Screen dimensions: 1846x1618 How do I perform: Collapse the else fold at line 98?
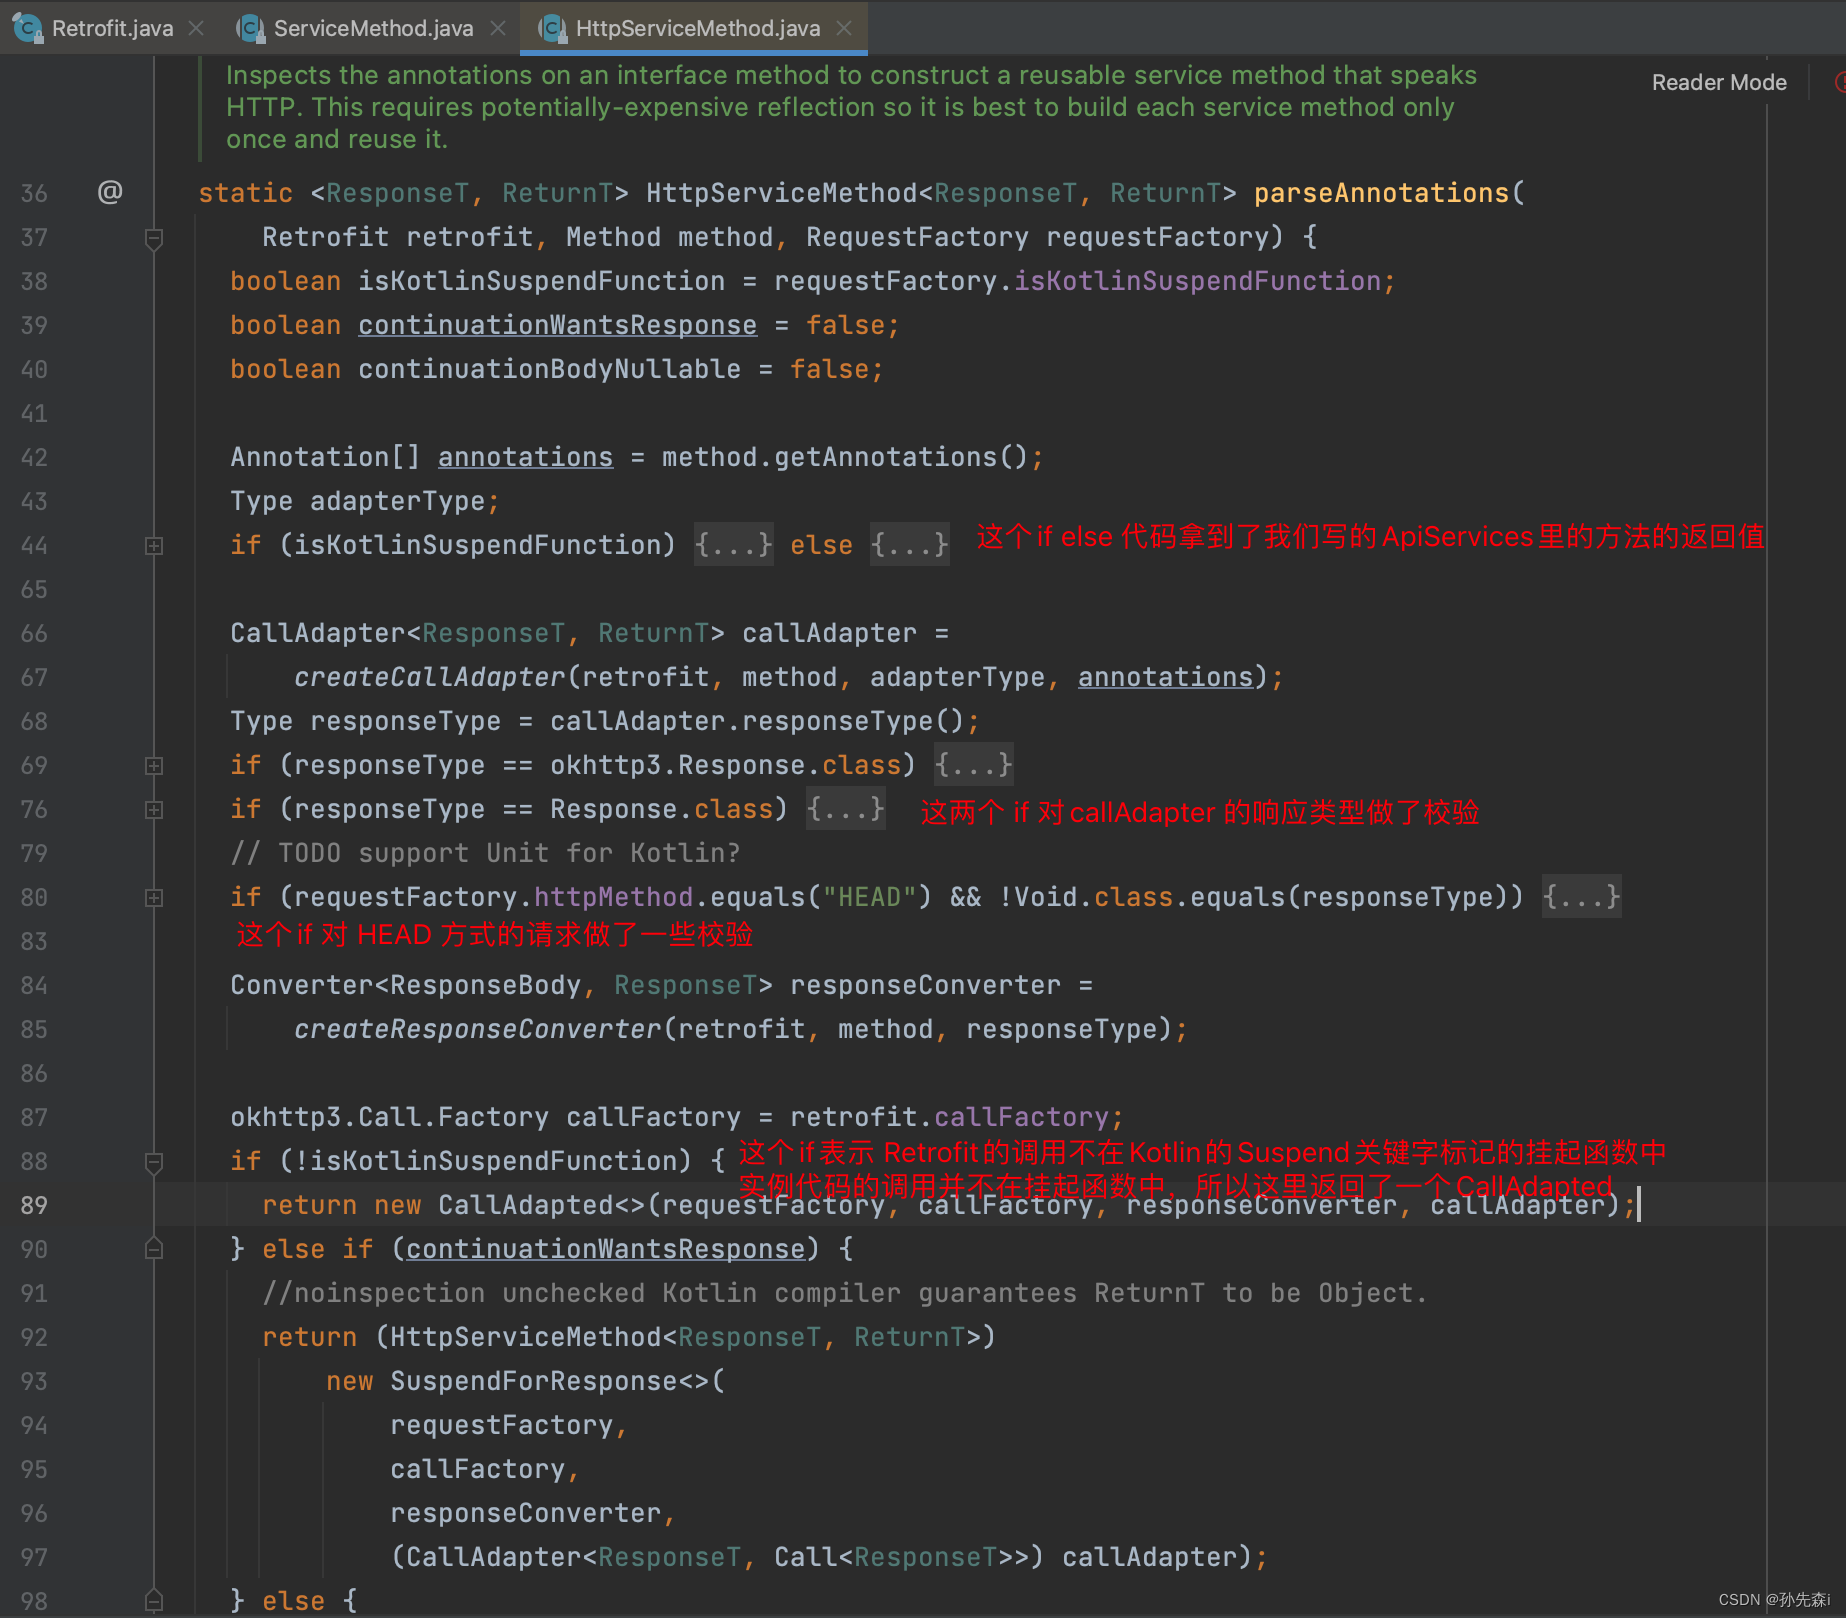point(154,1600)
